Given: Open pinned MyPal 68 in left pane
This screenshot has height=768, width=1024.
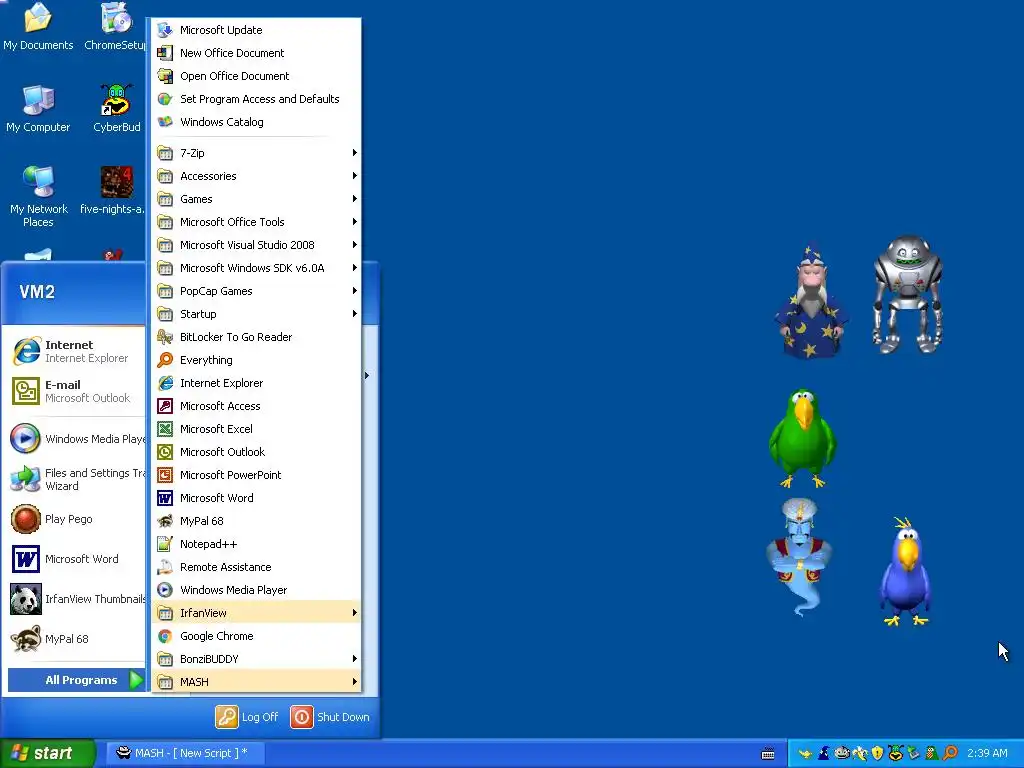Looking at the screenshot, I should (x=76, y=639).
